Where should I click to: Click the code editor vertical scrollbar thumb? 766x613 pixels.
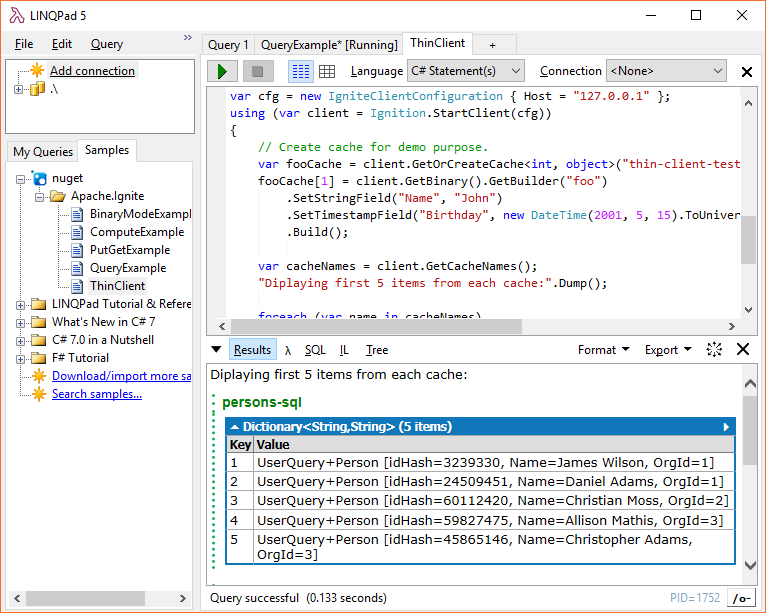(748, 240)
